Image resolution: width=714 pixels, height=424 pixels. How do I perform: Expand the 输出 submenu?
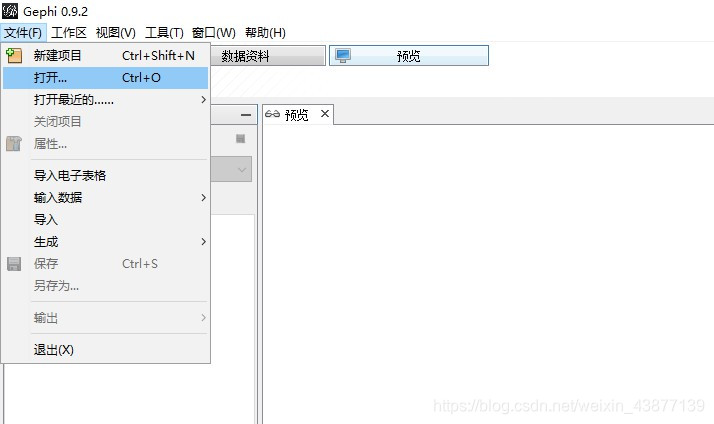(106, 317)
